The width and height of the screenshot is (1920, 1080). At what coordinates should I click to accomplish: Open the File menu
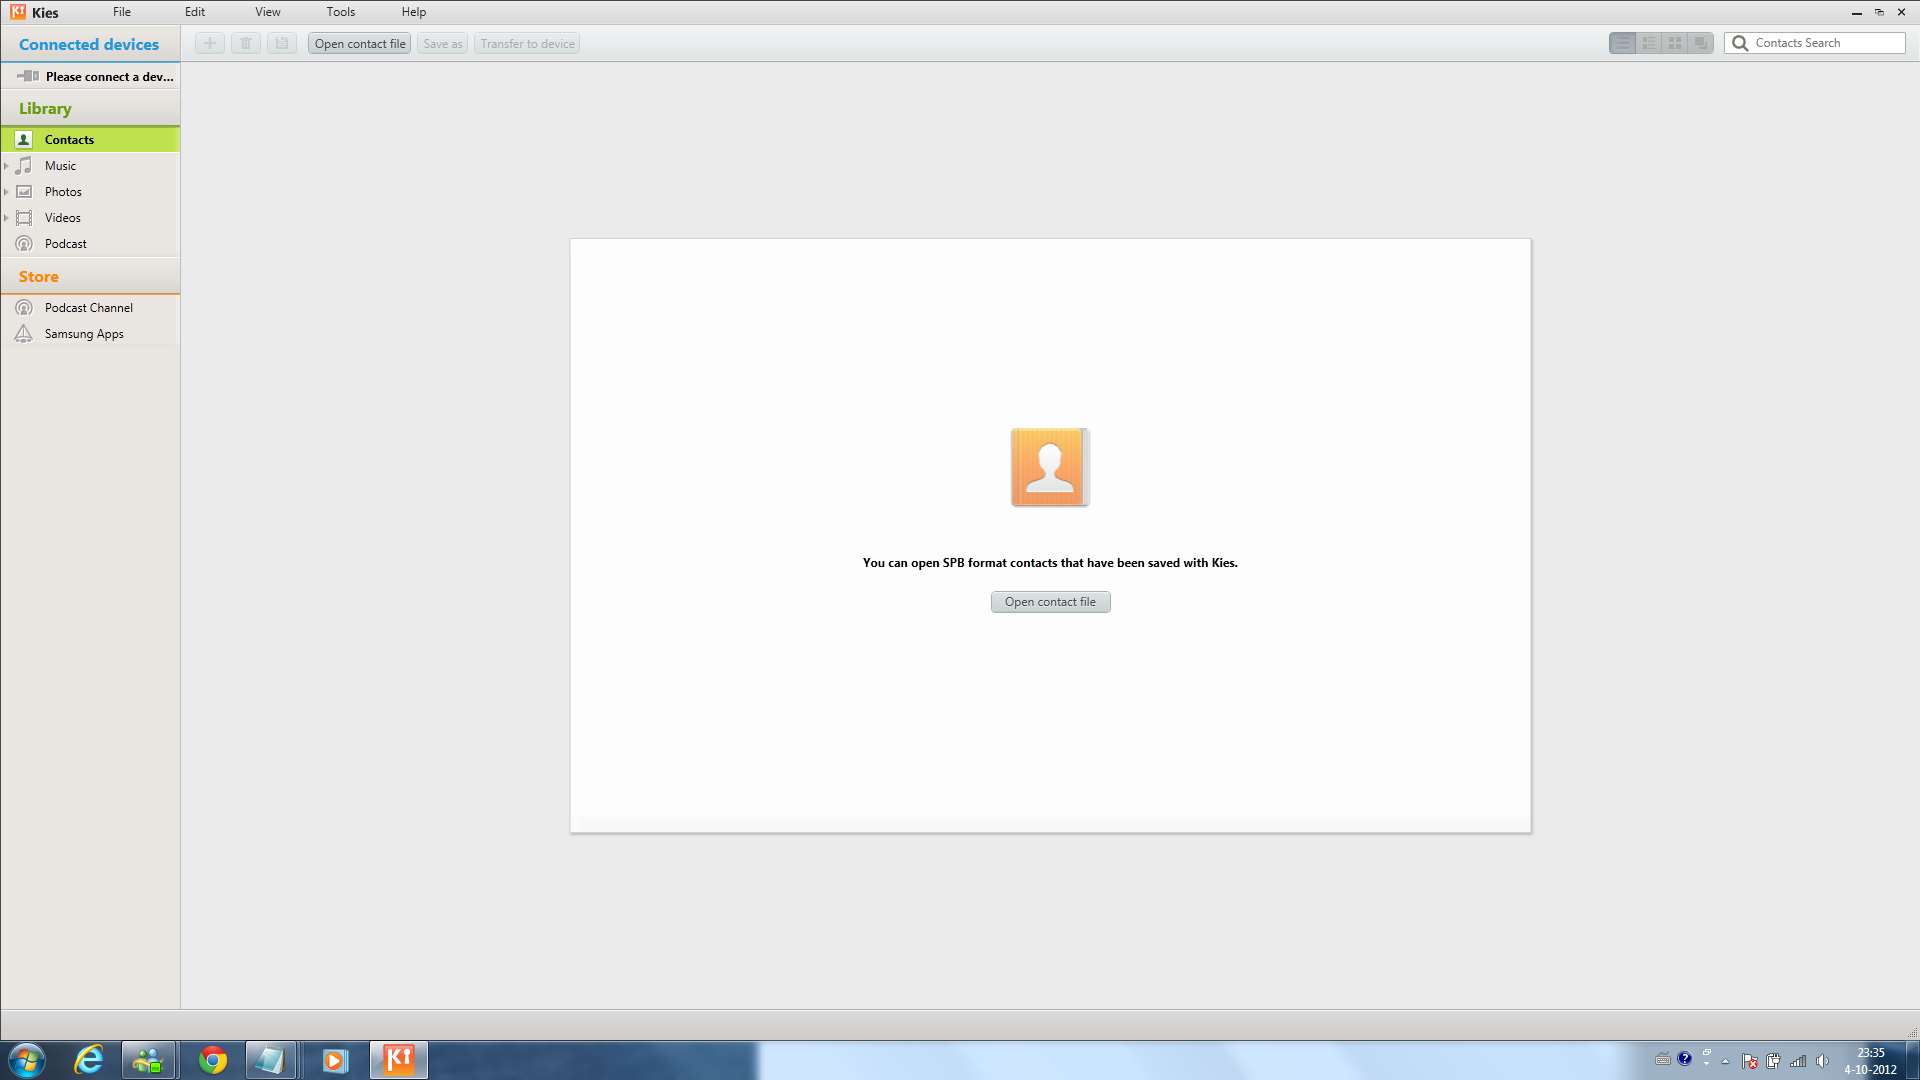(122, 12)
